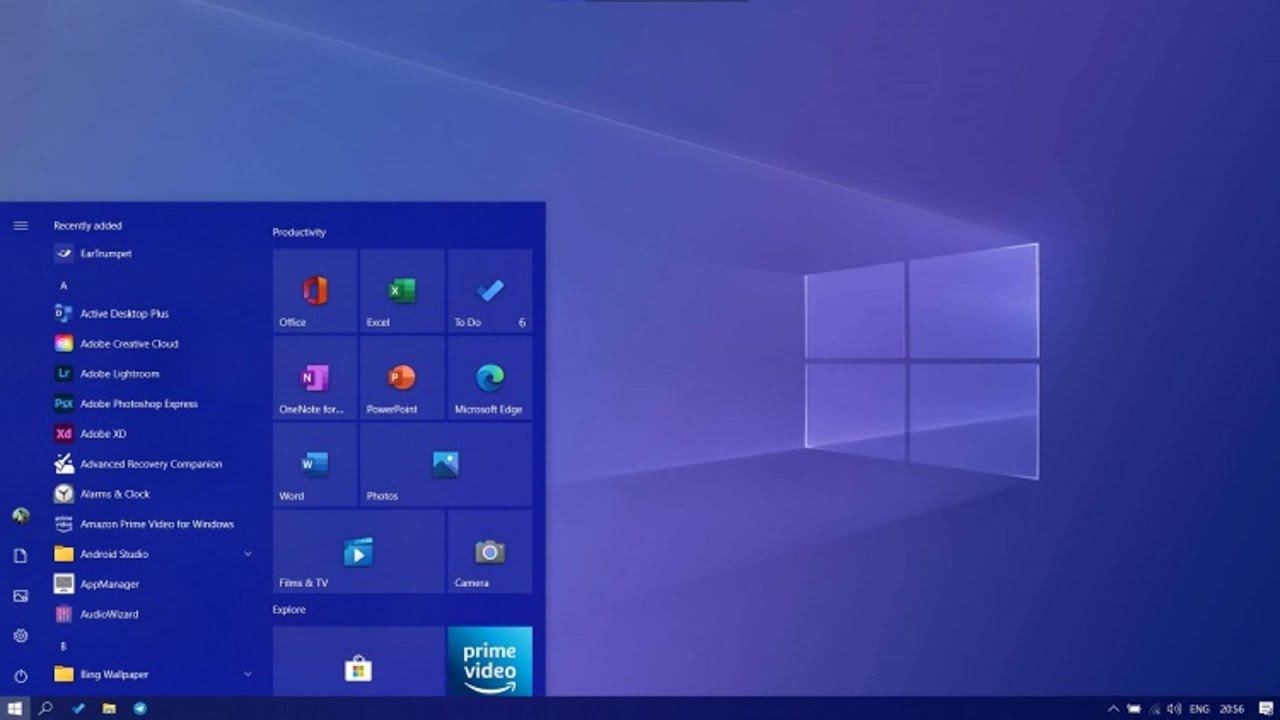The height and width of the screenshot is (720, 1280).
Task: Launch the Camera tile
Action: coord(490,552)
